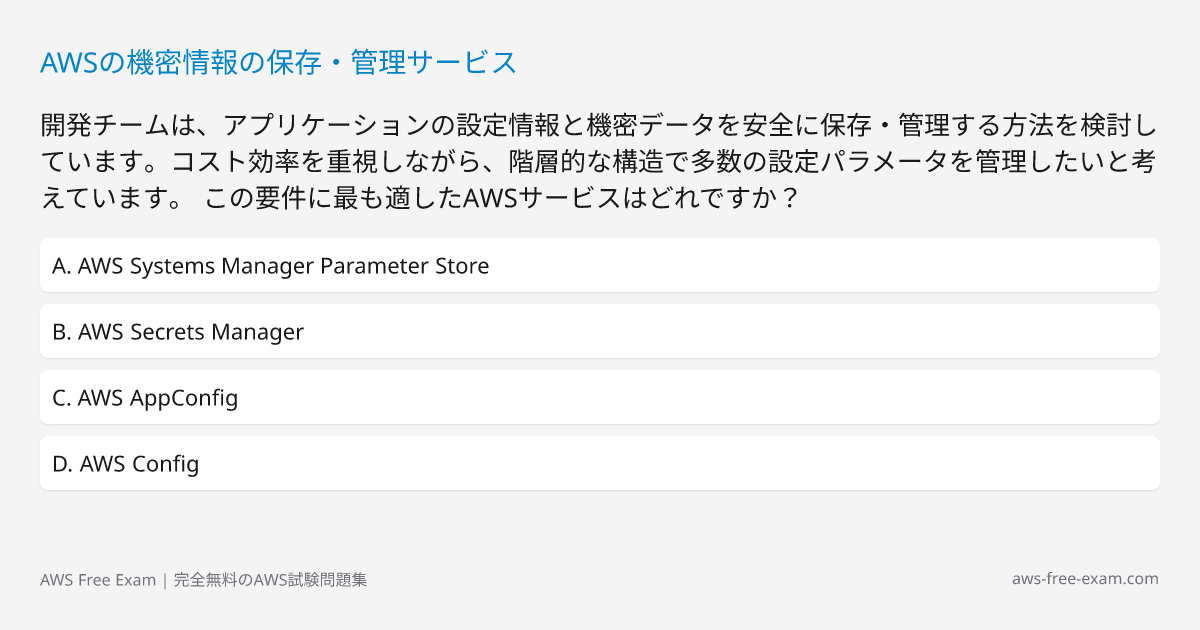The image size is (1200, 630).
Task: Click the 'D.' letter label of fourth option
Action: click(x=63, y=464)
